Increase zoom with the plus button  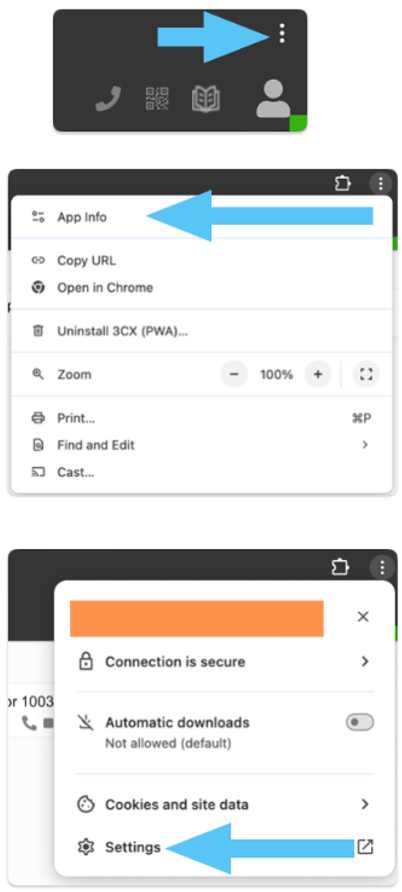318,374
